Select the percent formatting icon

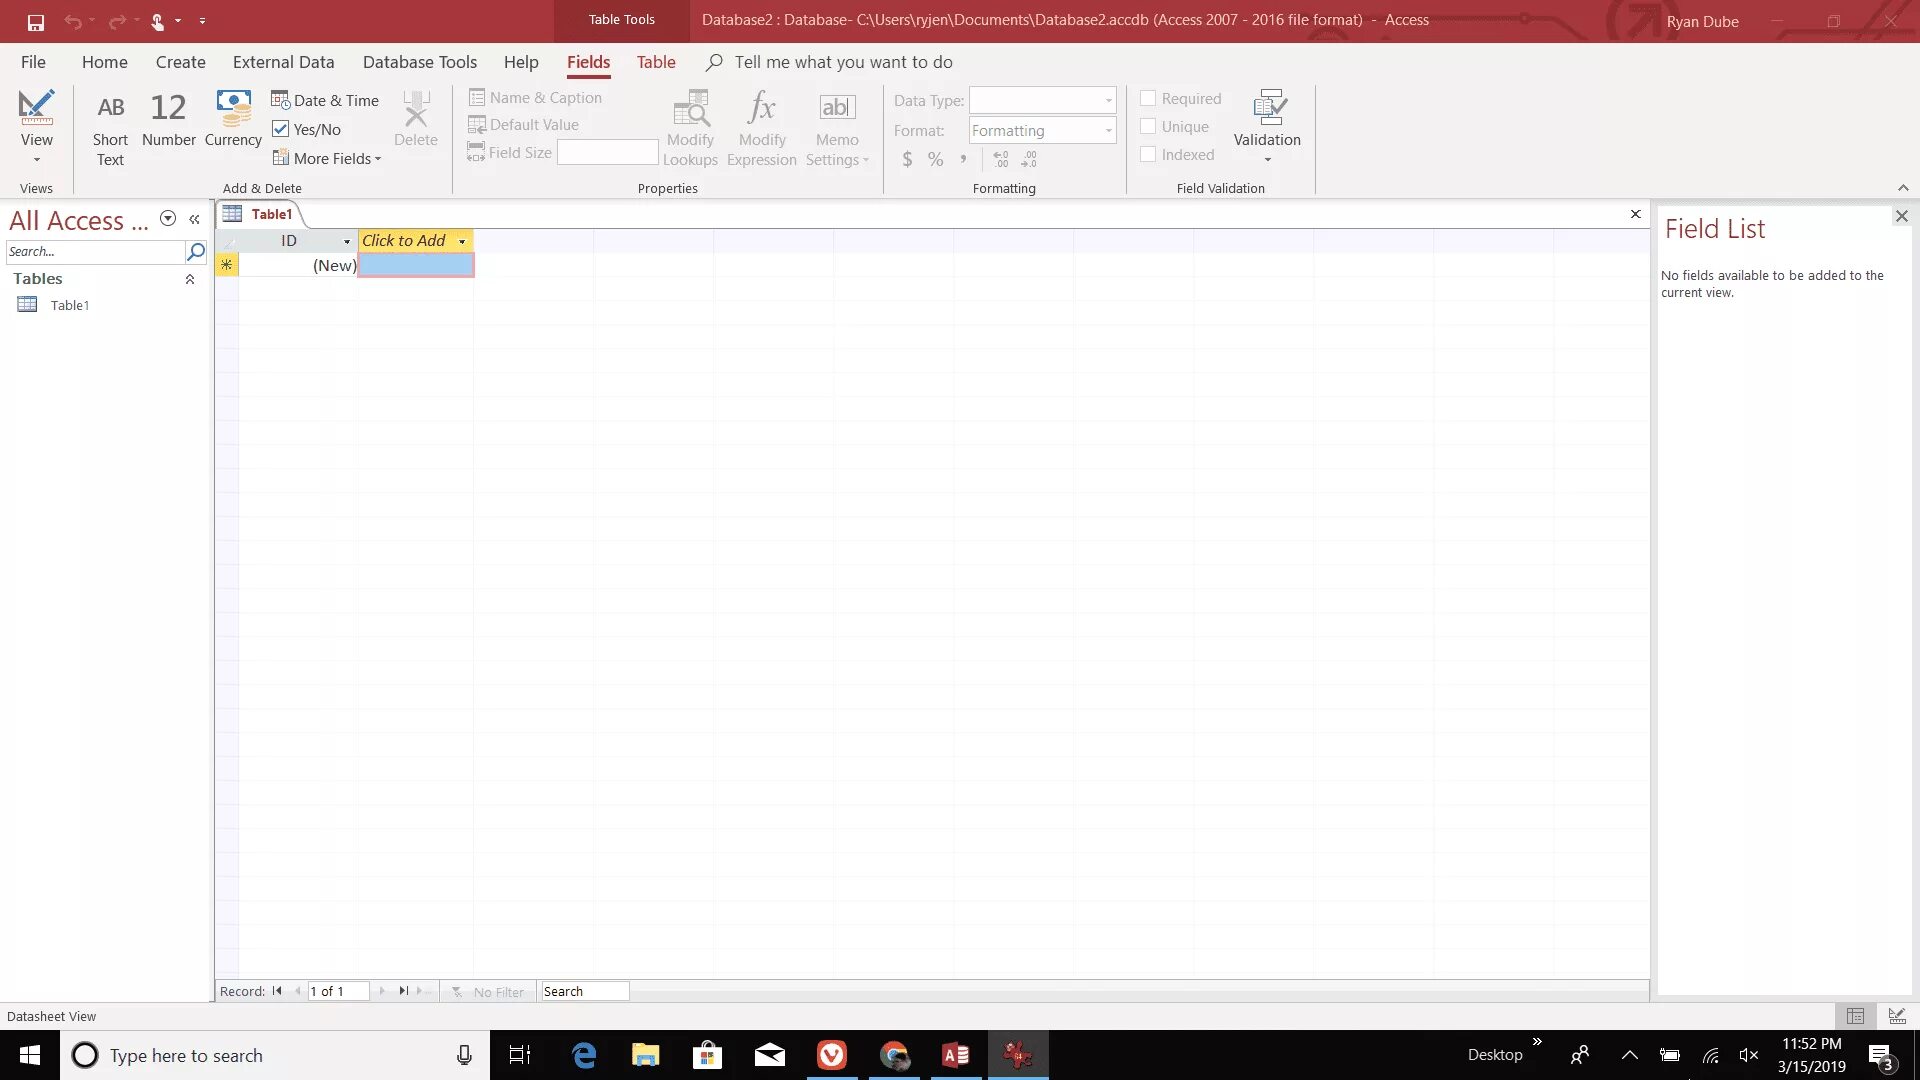pyautogui.click(x=936, y=158)
